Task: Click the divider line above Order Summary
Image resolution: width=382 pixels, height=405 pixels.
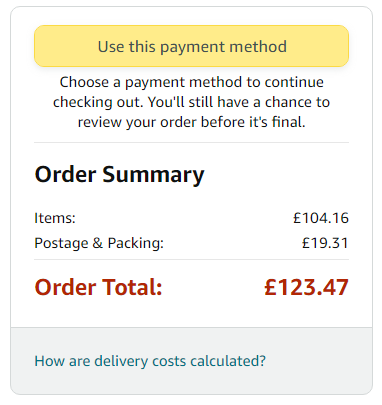Action: pyautogui.click(x=191, y=142)
